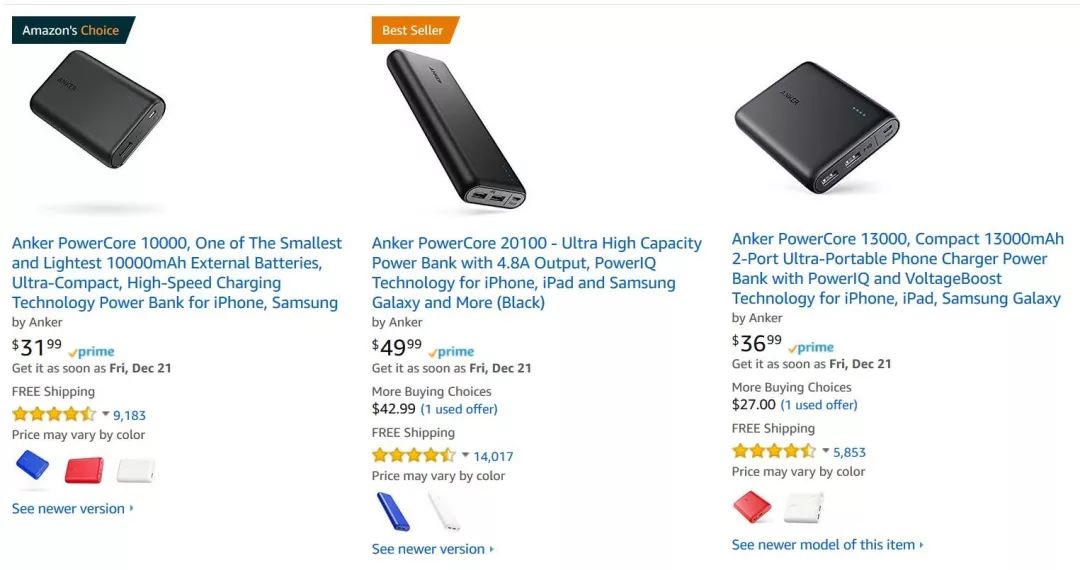Choose the white PowerCore 10000 color option
Image resolution: width=1080 pixels, height=570 pixels.
136,469
